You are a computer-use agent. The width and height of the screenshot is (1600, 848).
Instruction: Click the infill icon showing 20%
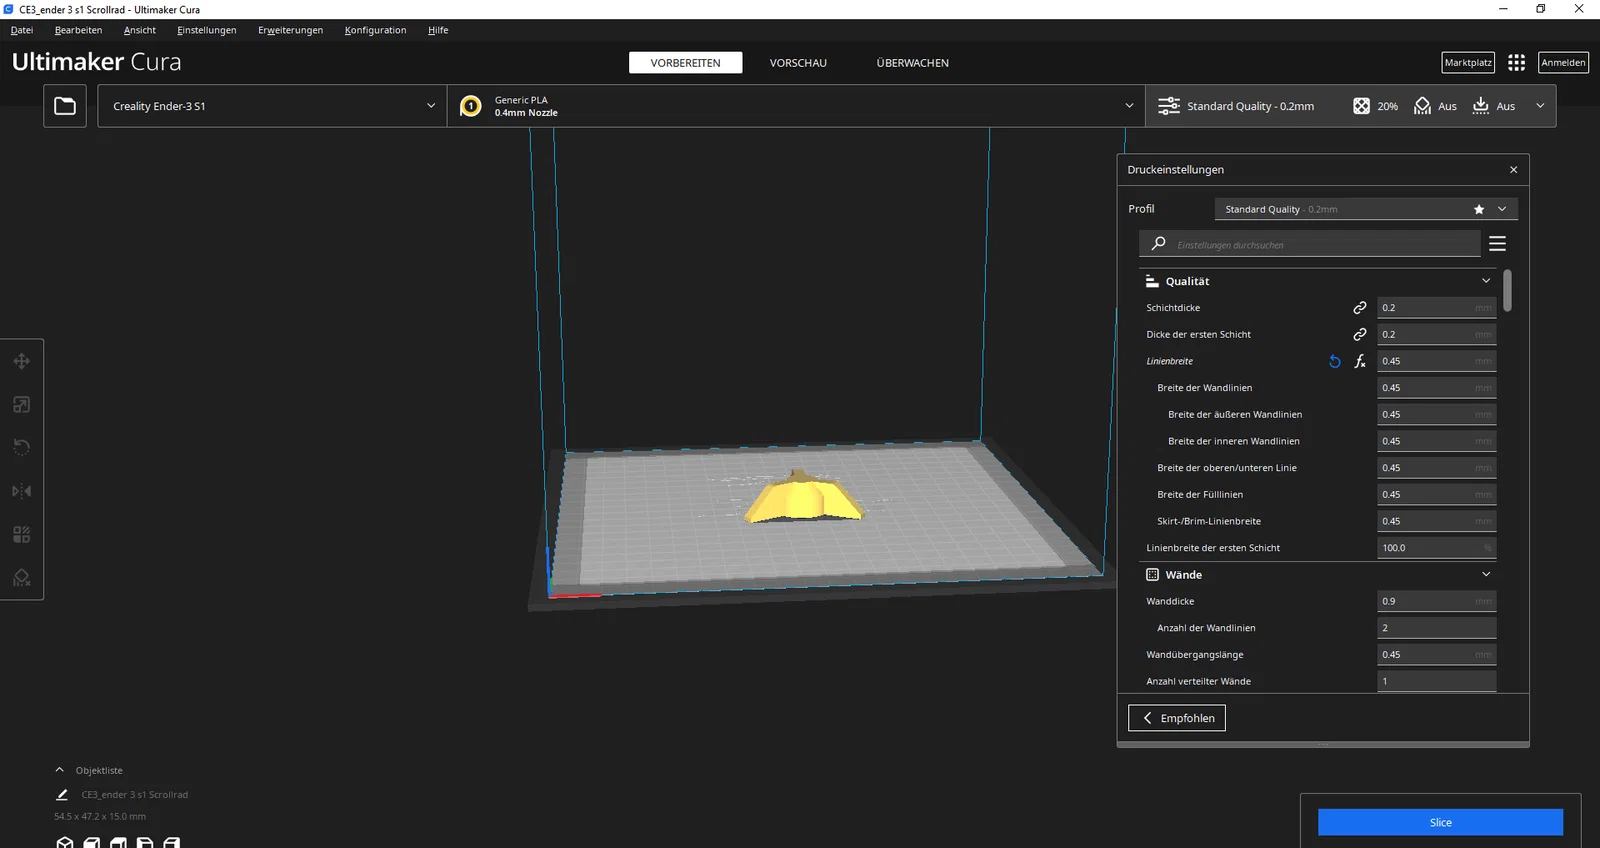click(1361, 106)
